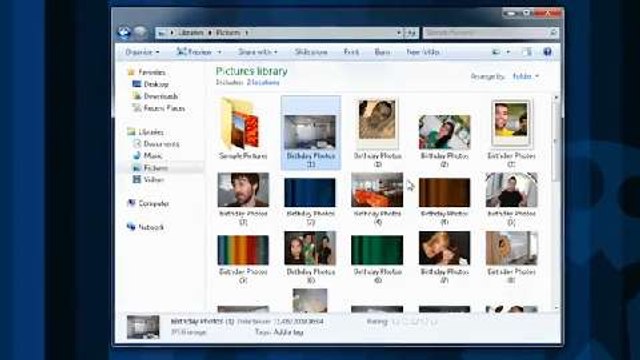Select the man in yellow shirt photo
The height and width of the screenshot is (360, 640).
click(511, 123)
